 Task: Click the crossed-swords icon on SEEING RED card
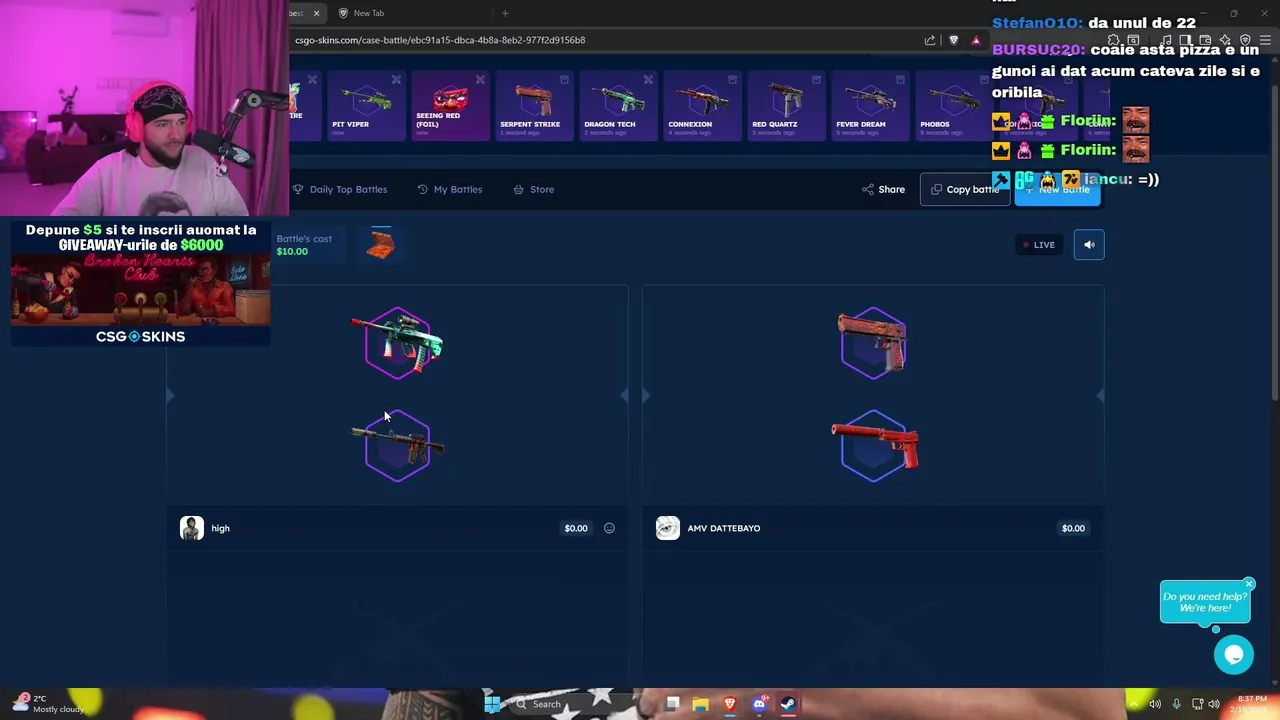480,80
